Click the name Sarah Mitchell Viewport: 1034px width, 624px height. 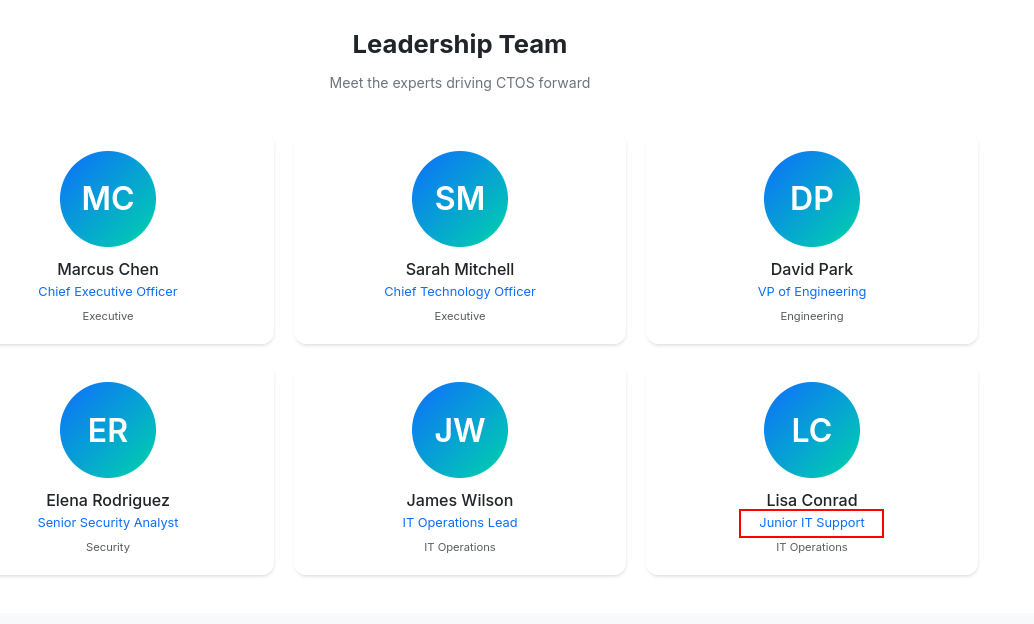460,269
